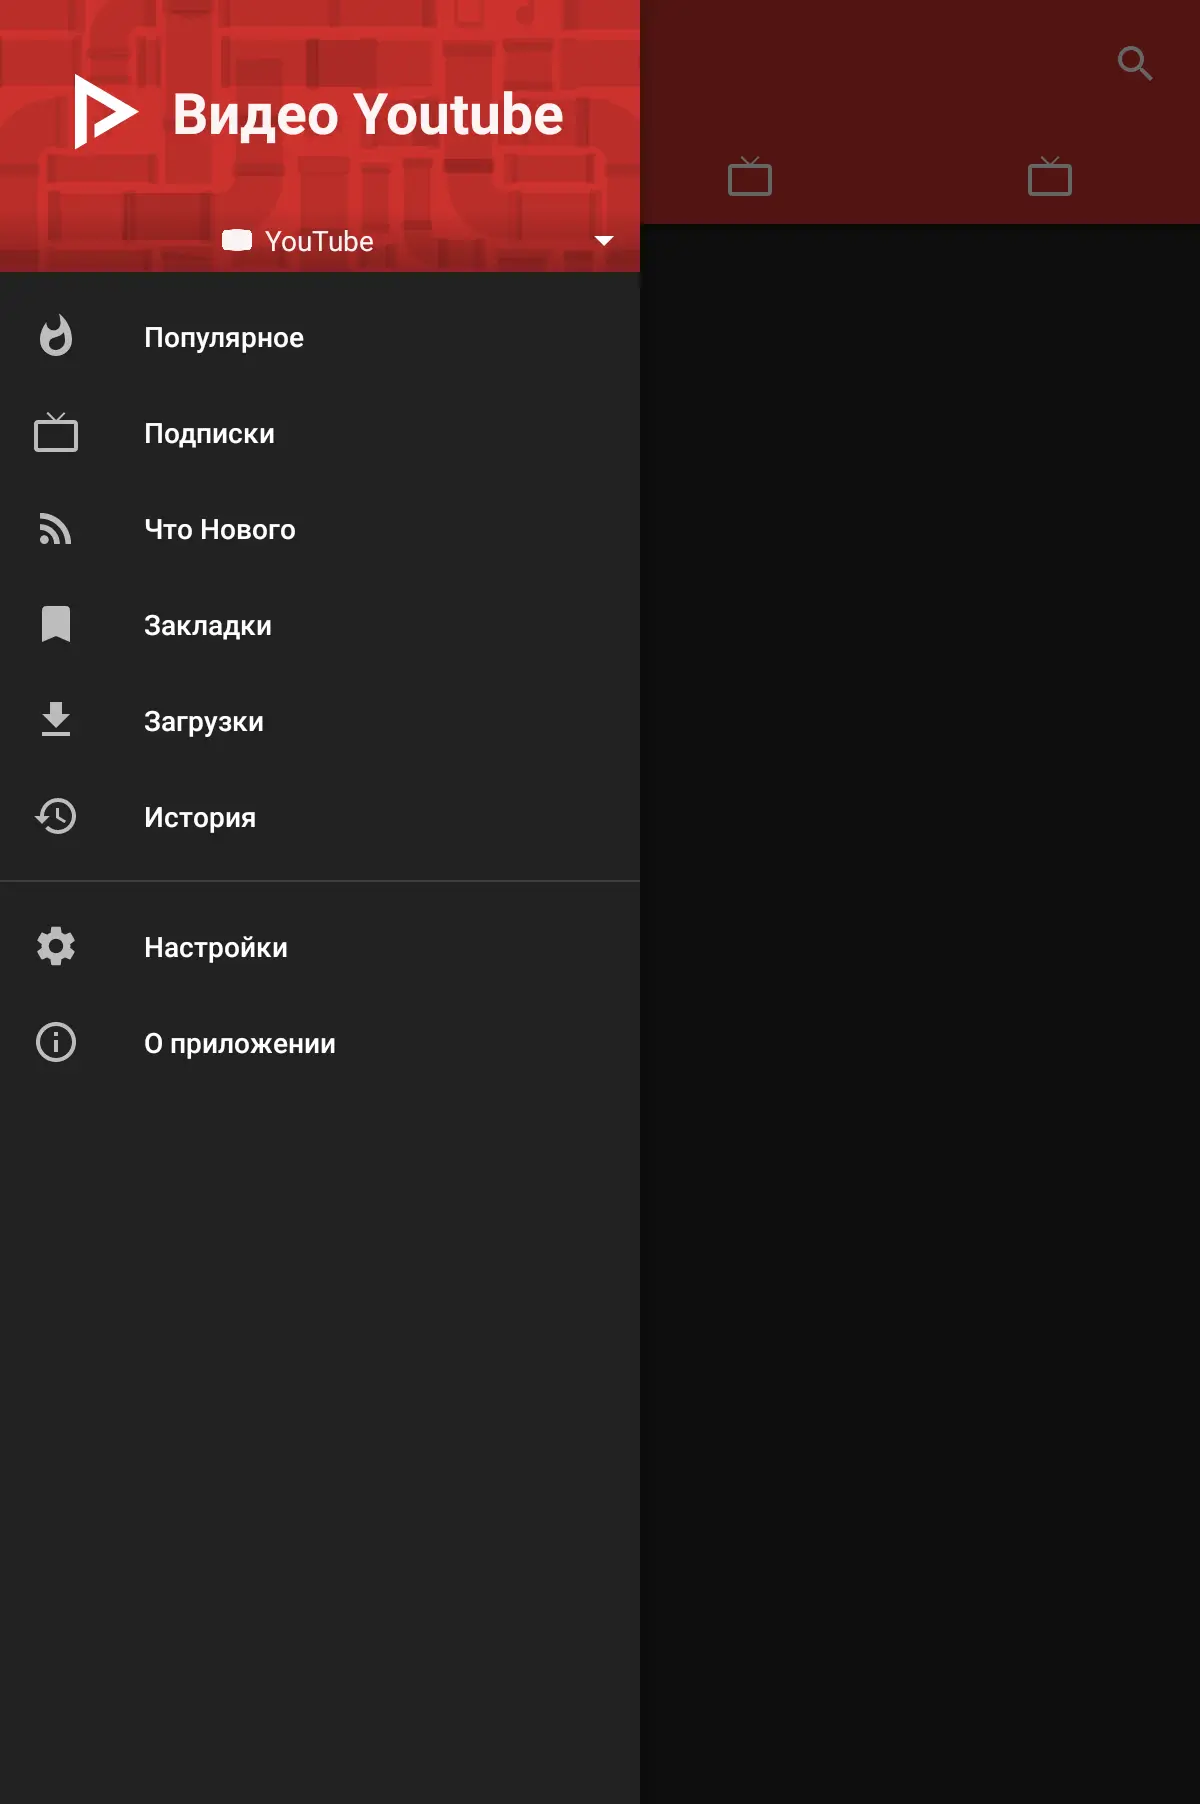
Task: Open search with the magnifier icon
Action: 1135,64
